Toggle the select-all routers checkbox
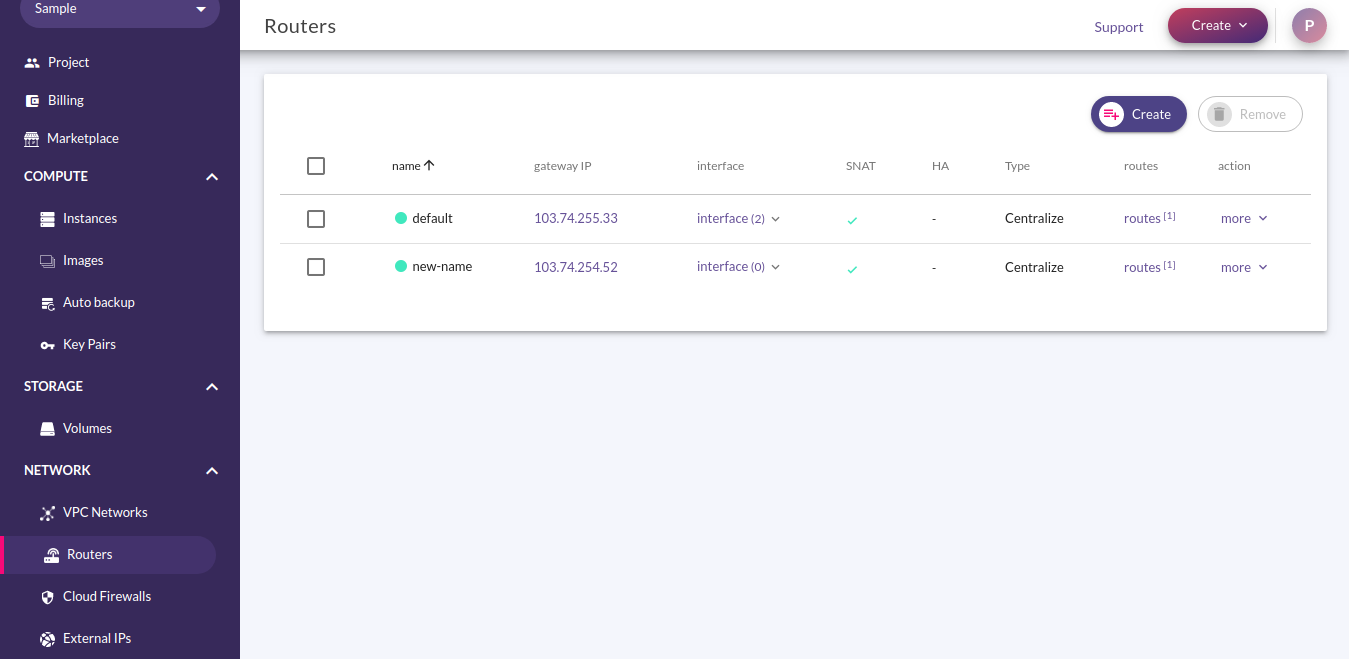Viewport: 1349px width, 659px height. pos(316,166)
